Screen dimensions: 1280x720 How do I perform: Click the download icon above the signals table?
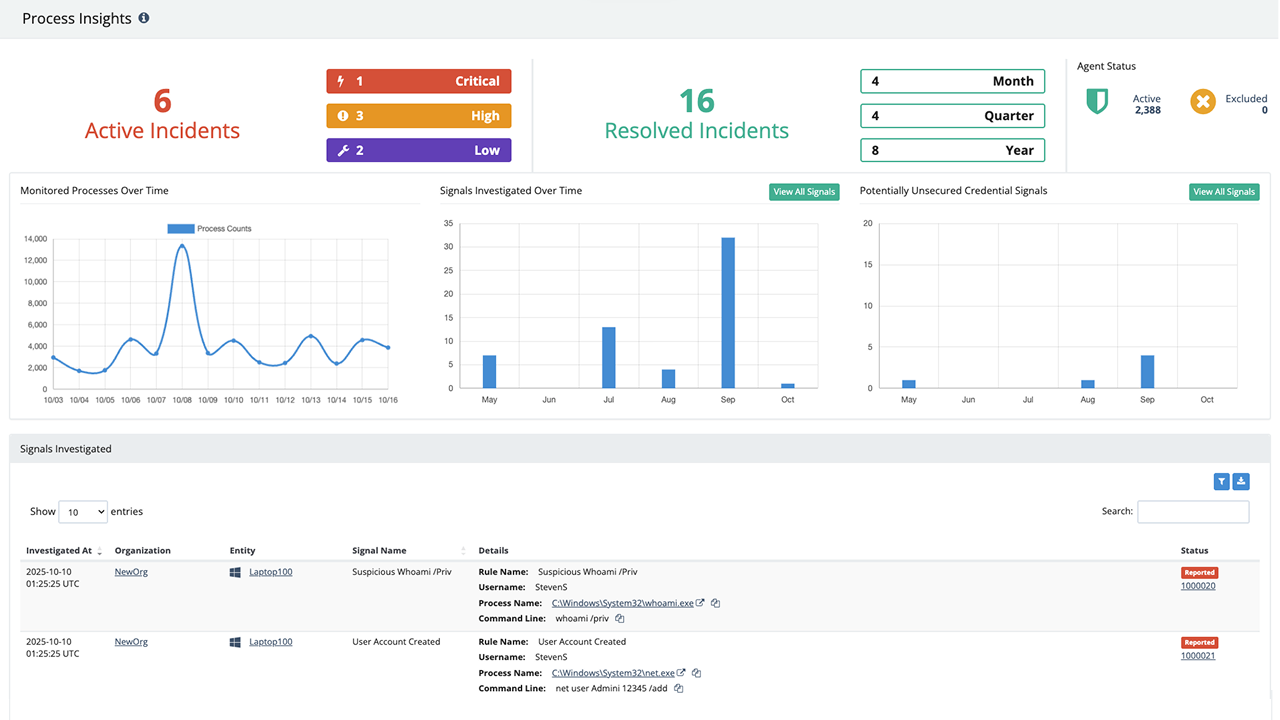[1241, 482]
